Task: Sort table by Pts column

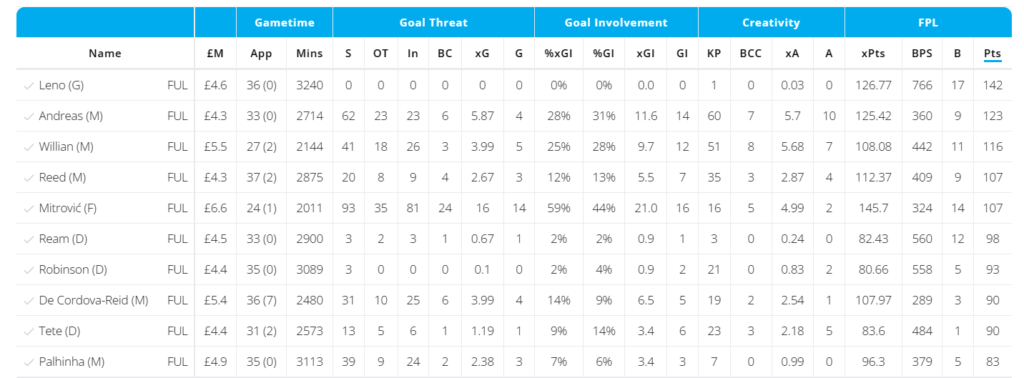Action: 993,54
